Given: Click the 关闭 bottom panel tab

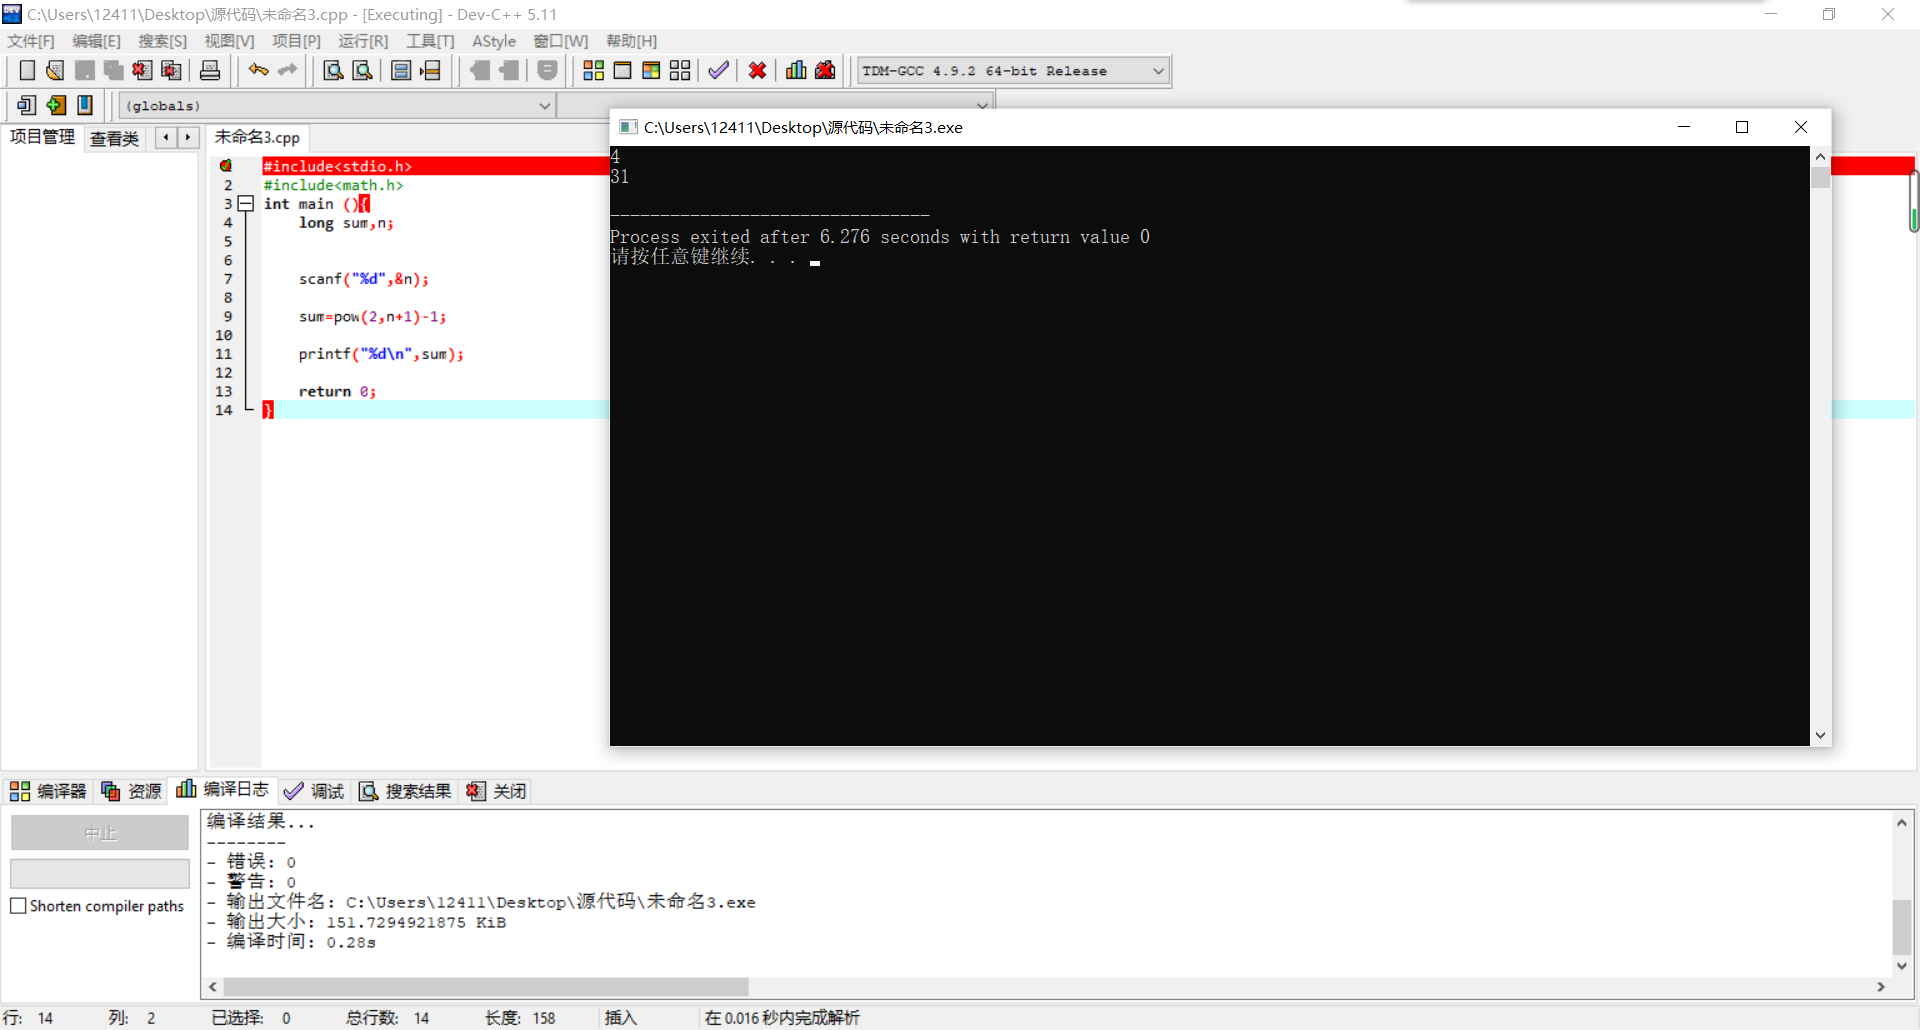Looking at the screenshot, I should click(496, 791).
